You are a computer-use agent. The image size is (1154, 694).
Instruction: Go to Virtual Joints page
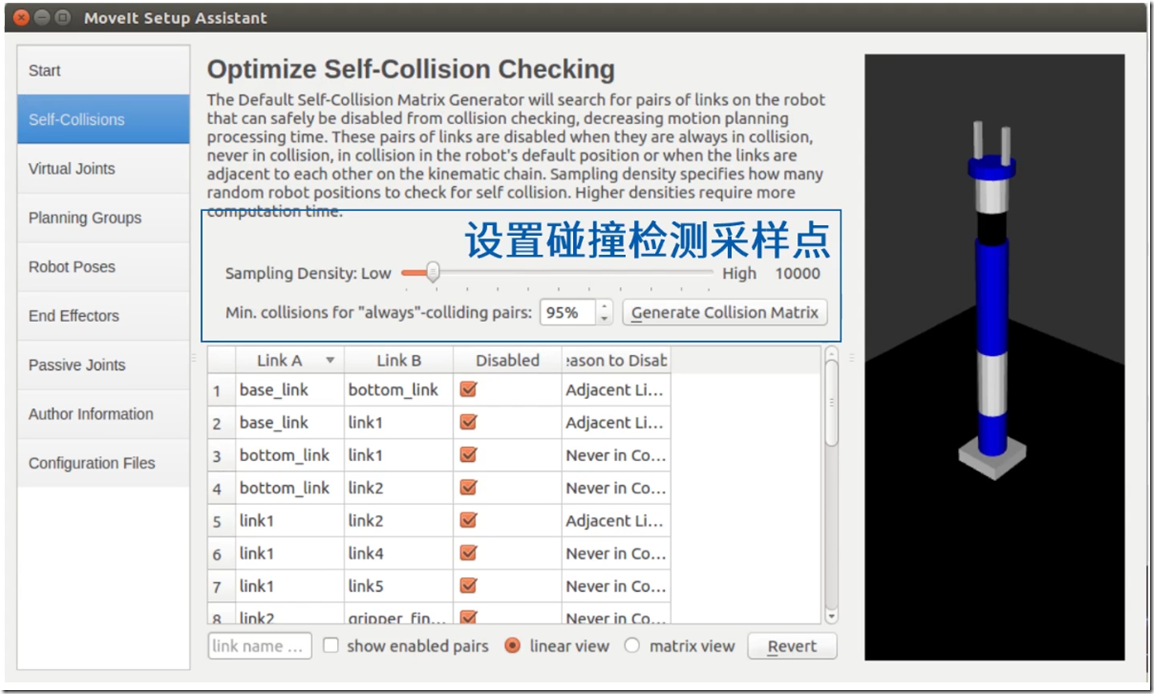103,169
